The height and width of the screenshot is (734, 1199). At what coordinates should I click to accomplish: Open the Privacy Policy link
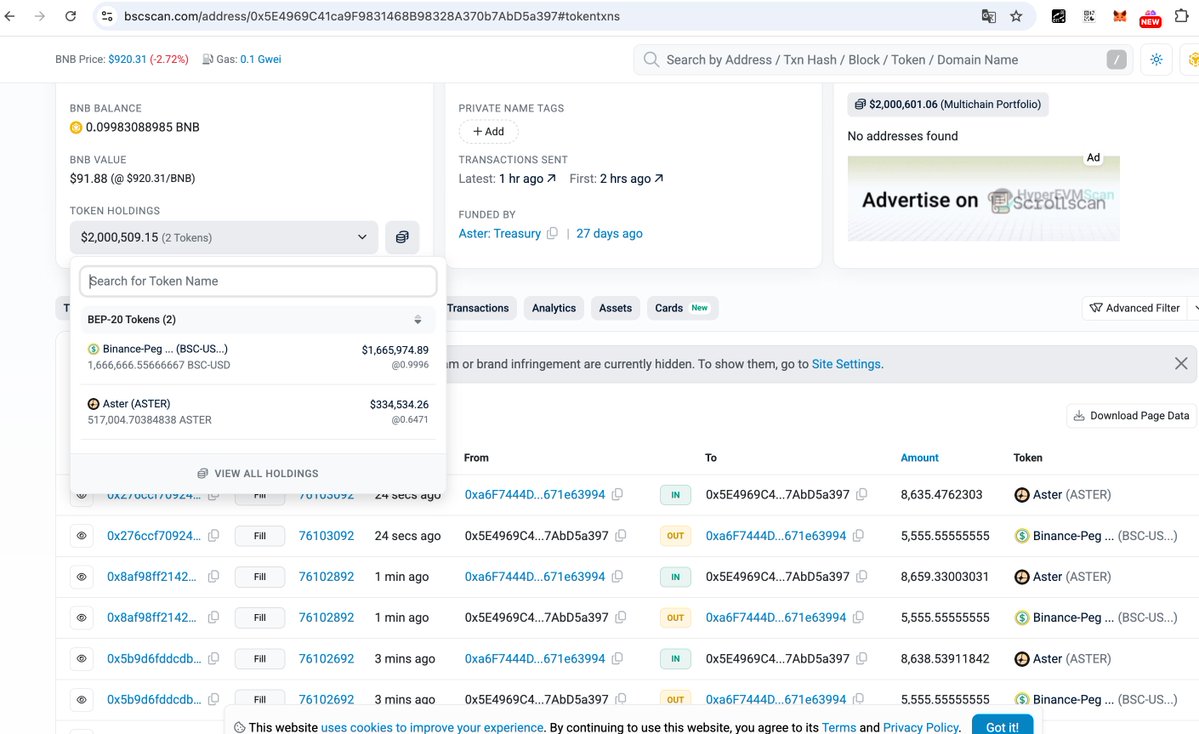click(921, 727)
